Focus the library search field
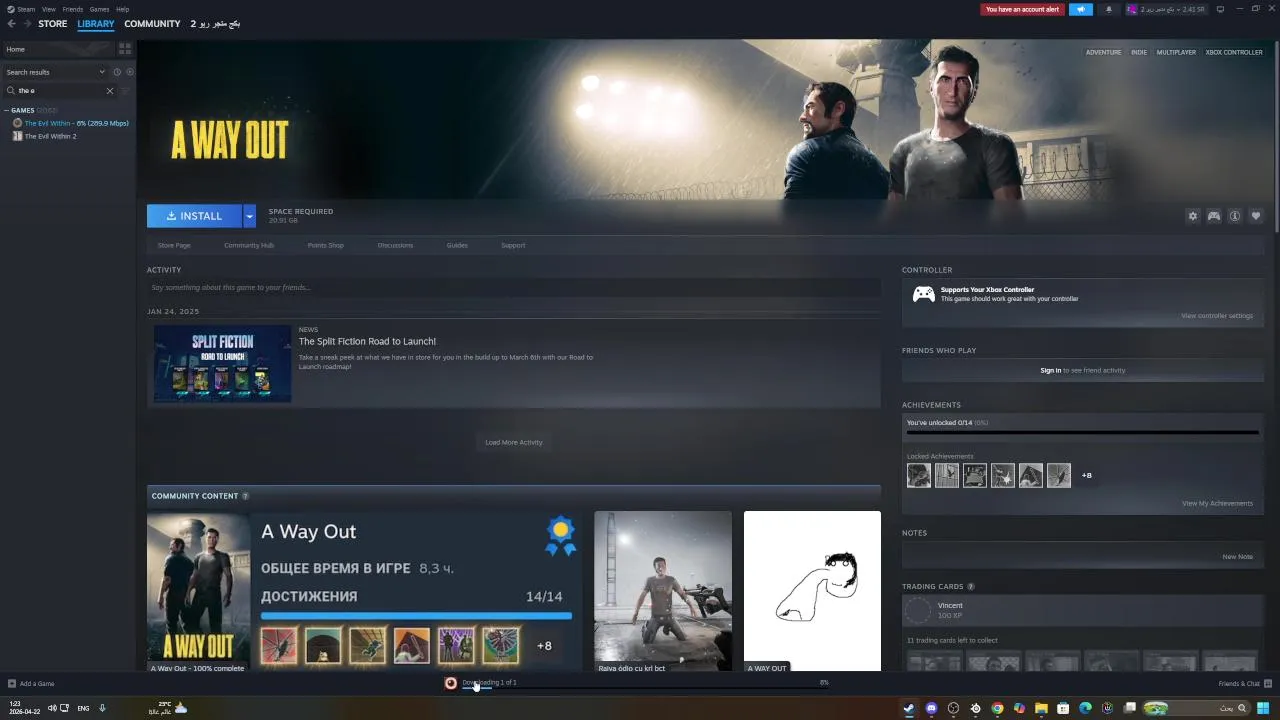Screen dimensions: 1280x720 point(58,90)
